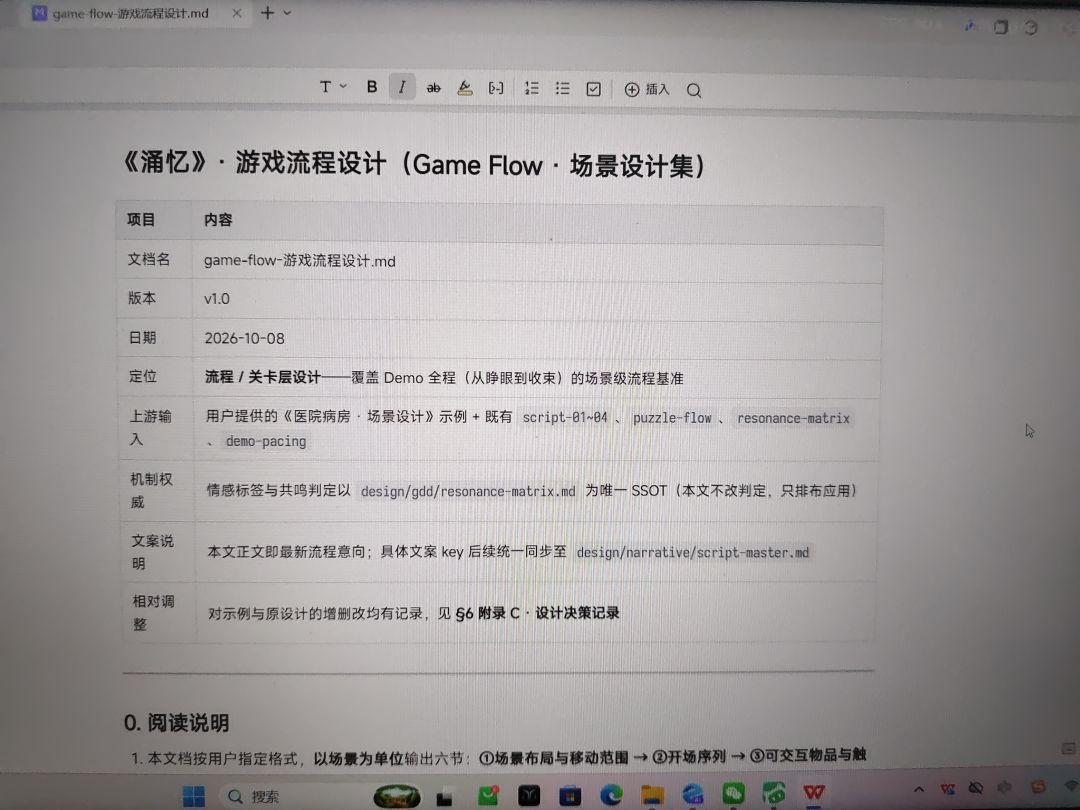Open the T text style dropdown
Screen dimensions: 1080x810
coord(333,87)
